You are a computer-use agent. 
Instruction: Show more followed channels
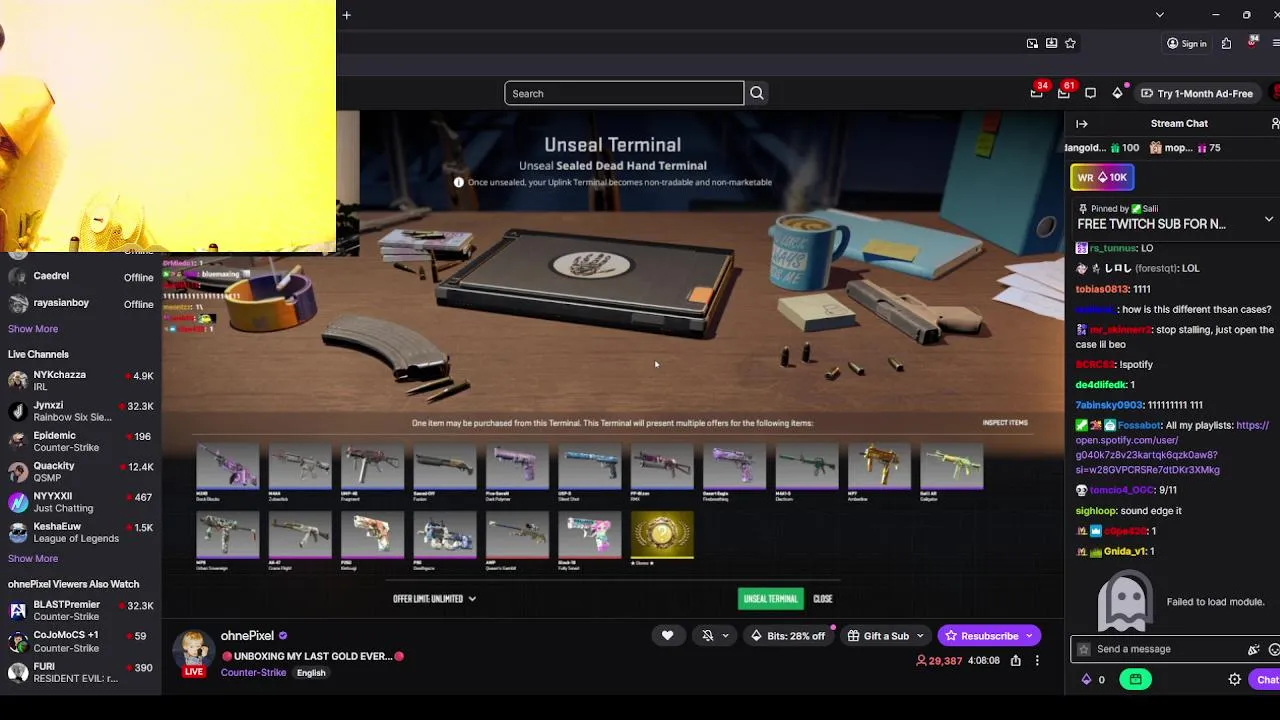pyautogui.click(x=33, y=329)
